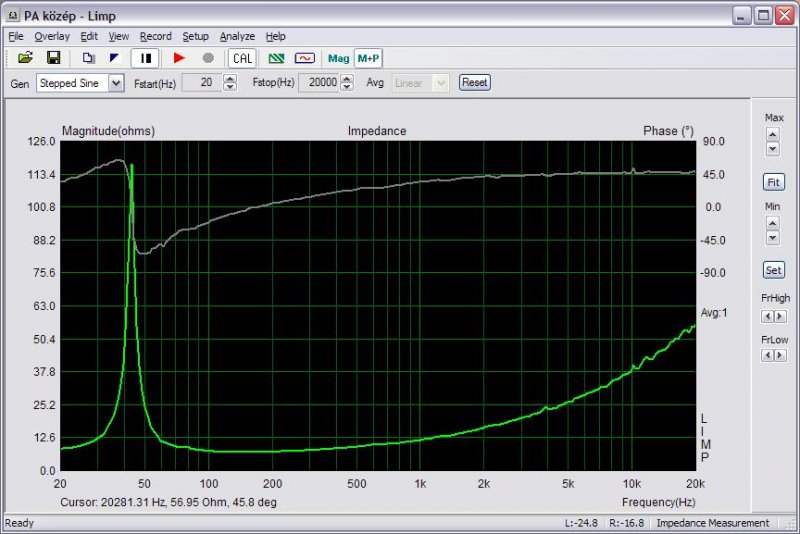800x534 pixels.
Task: Click the Impedance Measurement status bar entry
Action: (x=712, y=523)
